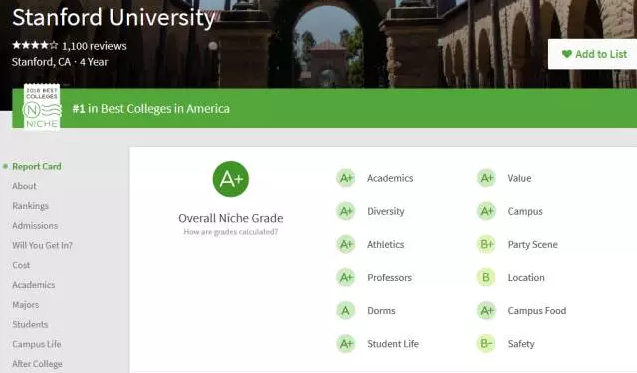This screenshot has height=373, width=637.
Task: Open 'How are grades calculated?' link
Action: click(231, 232)
